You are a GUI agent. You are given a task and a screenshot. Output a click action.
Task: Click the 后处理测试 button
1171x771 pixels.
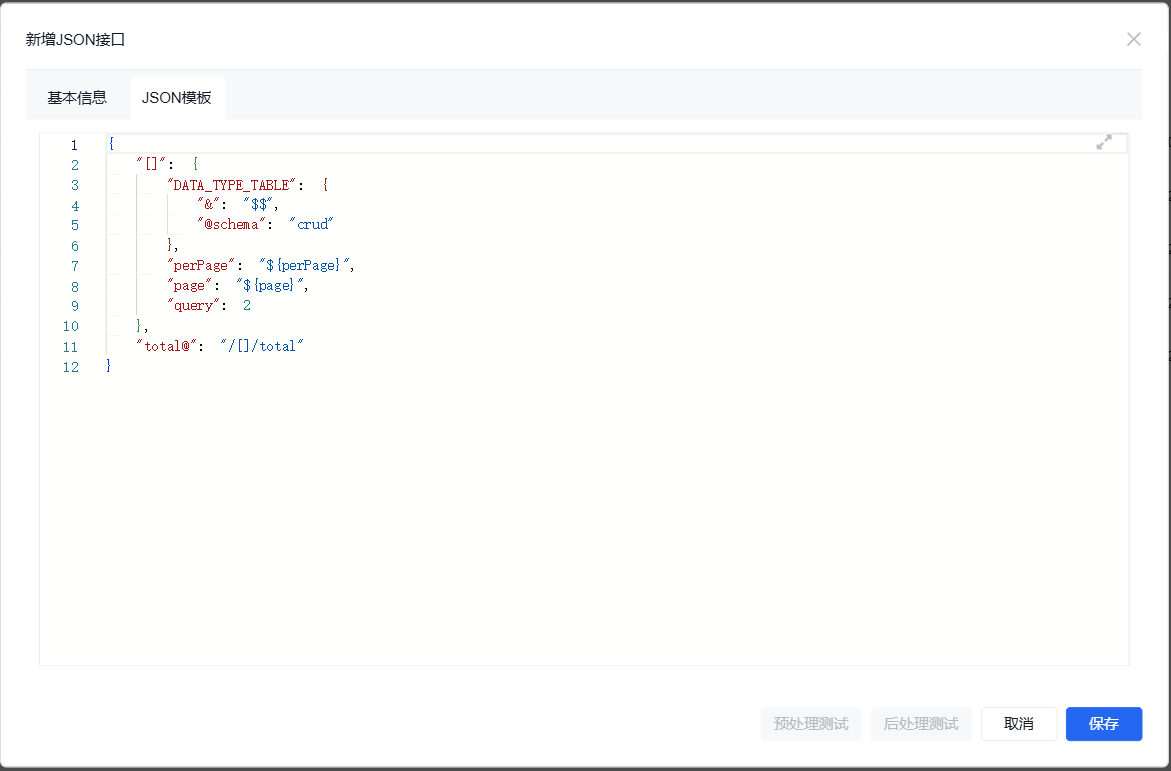point(921,724)
